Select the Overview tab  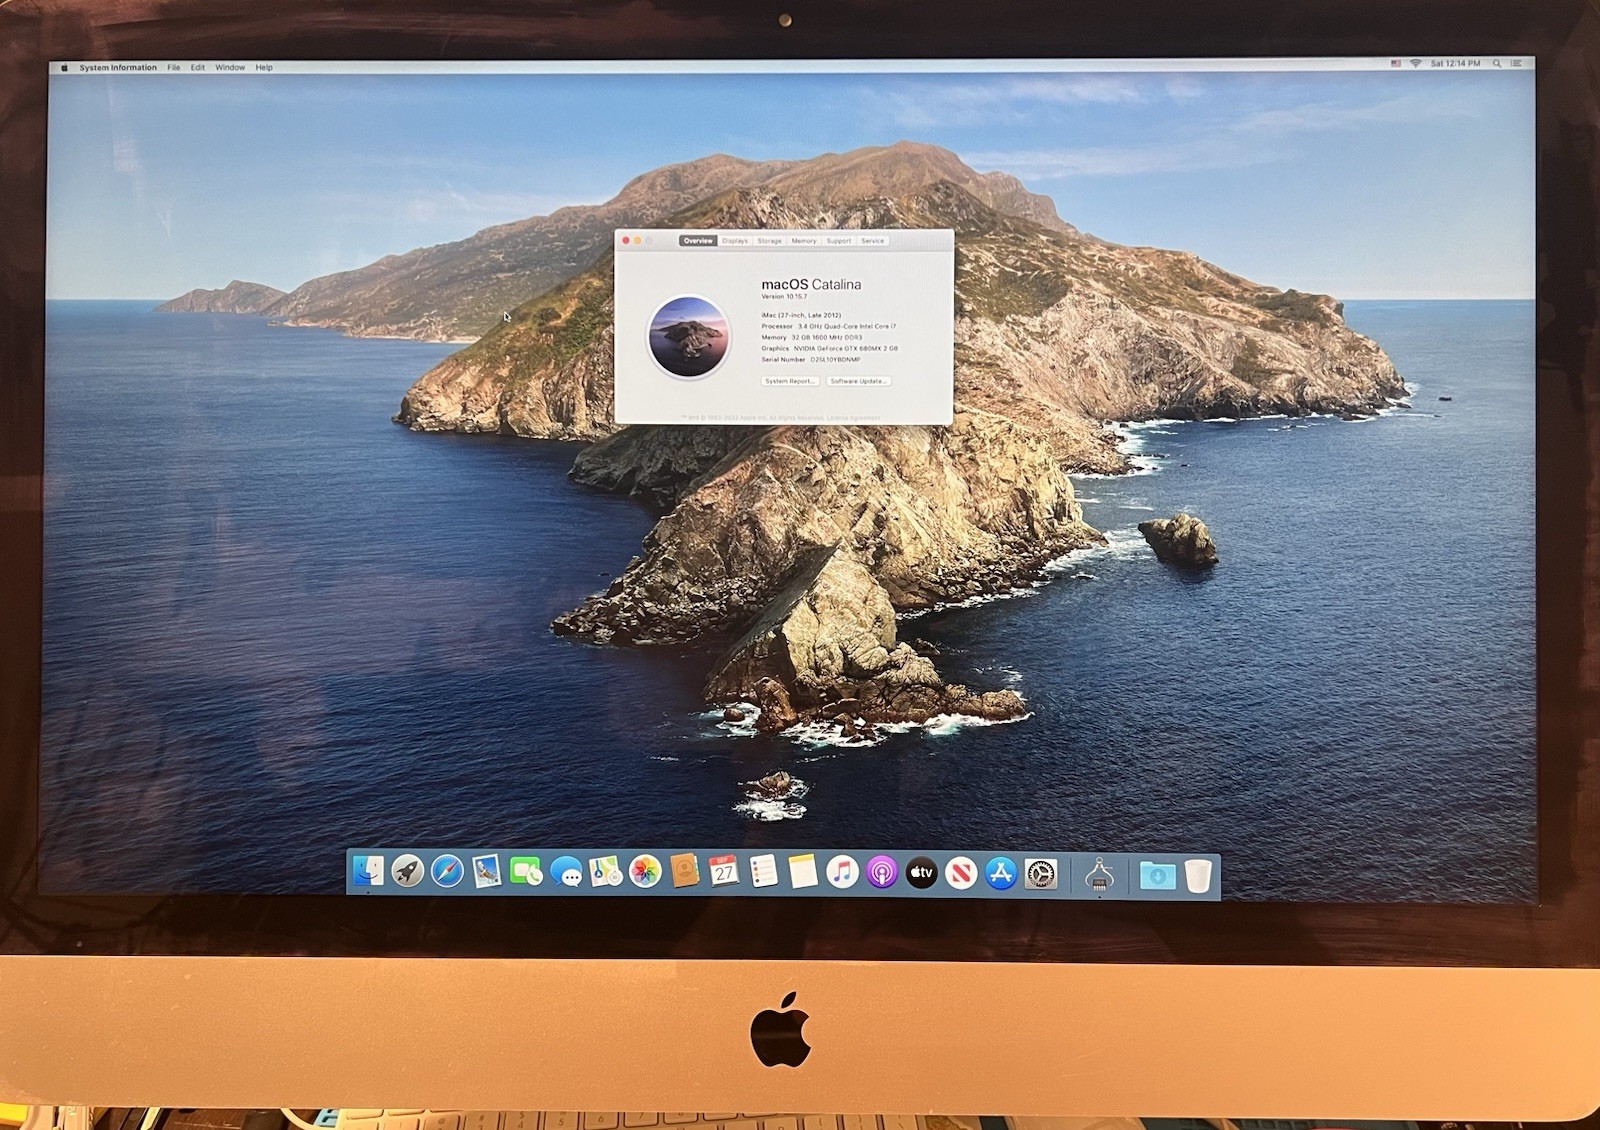(698, 241)
